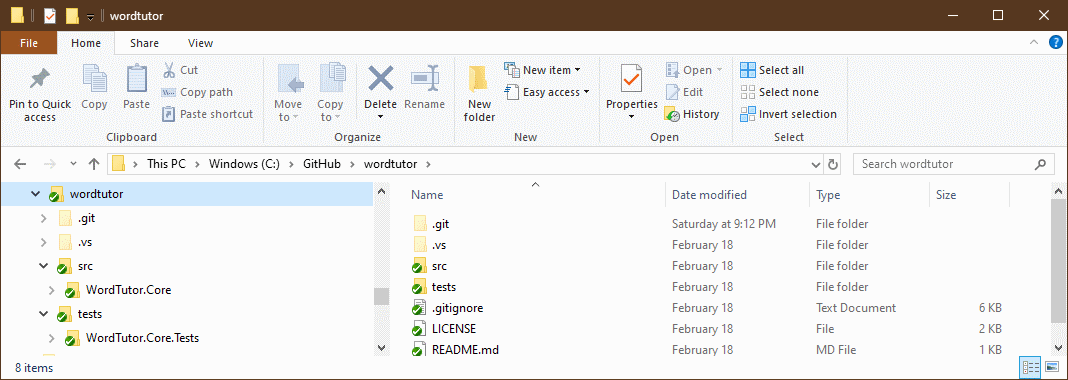
Task: Open Properties from the ribbon
Action: (x=631, y=93)
